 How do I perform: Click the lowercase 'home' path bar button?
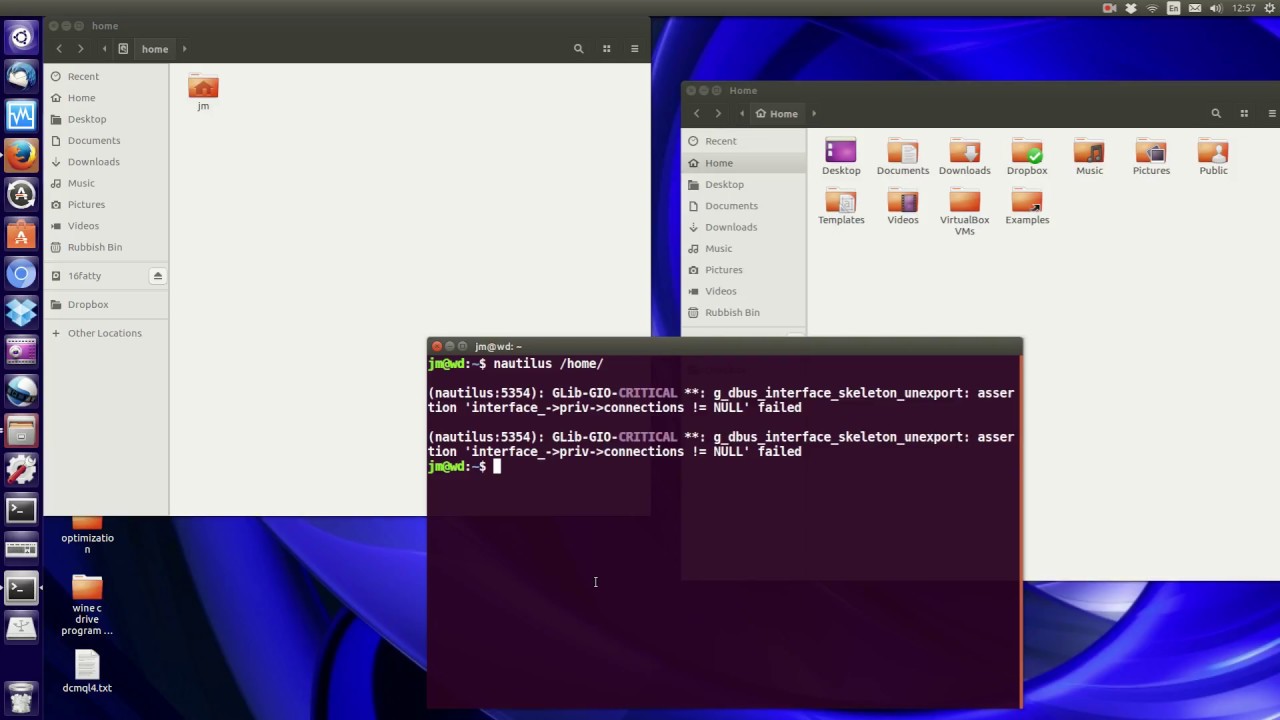[154, 49]
